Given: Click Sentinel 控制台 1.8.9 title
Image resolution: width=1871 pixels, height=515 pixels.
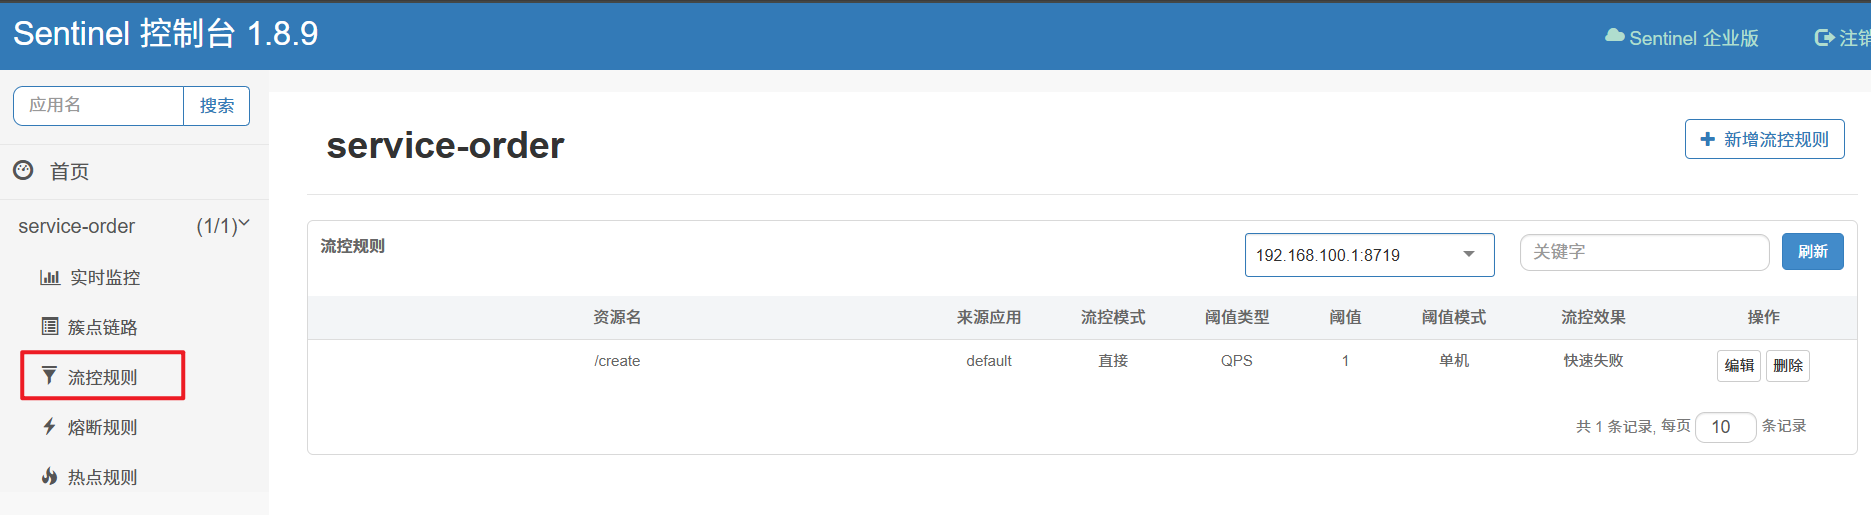Looking at the screenshot, I should [165, 34].
